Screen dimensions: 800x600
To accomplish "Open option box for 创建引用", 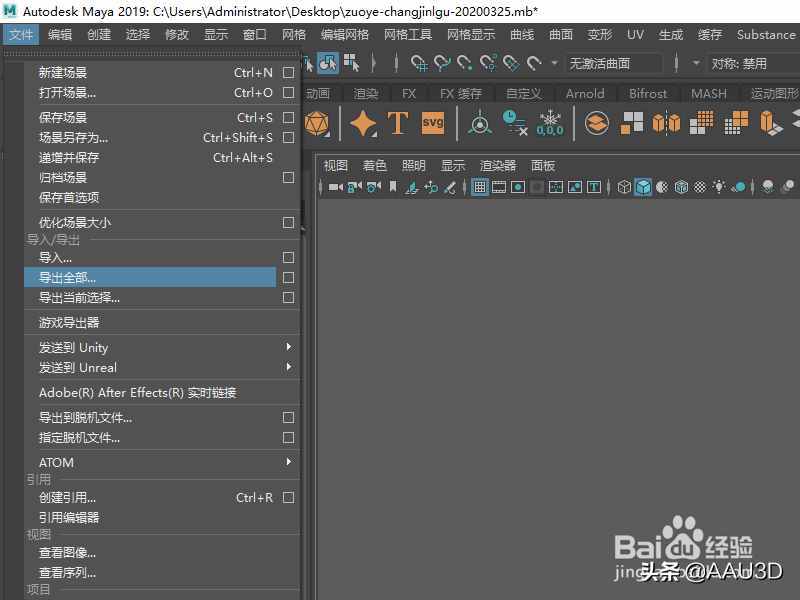I will 288,497.
